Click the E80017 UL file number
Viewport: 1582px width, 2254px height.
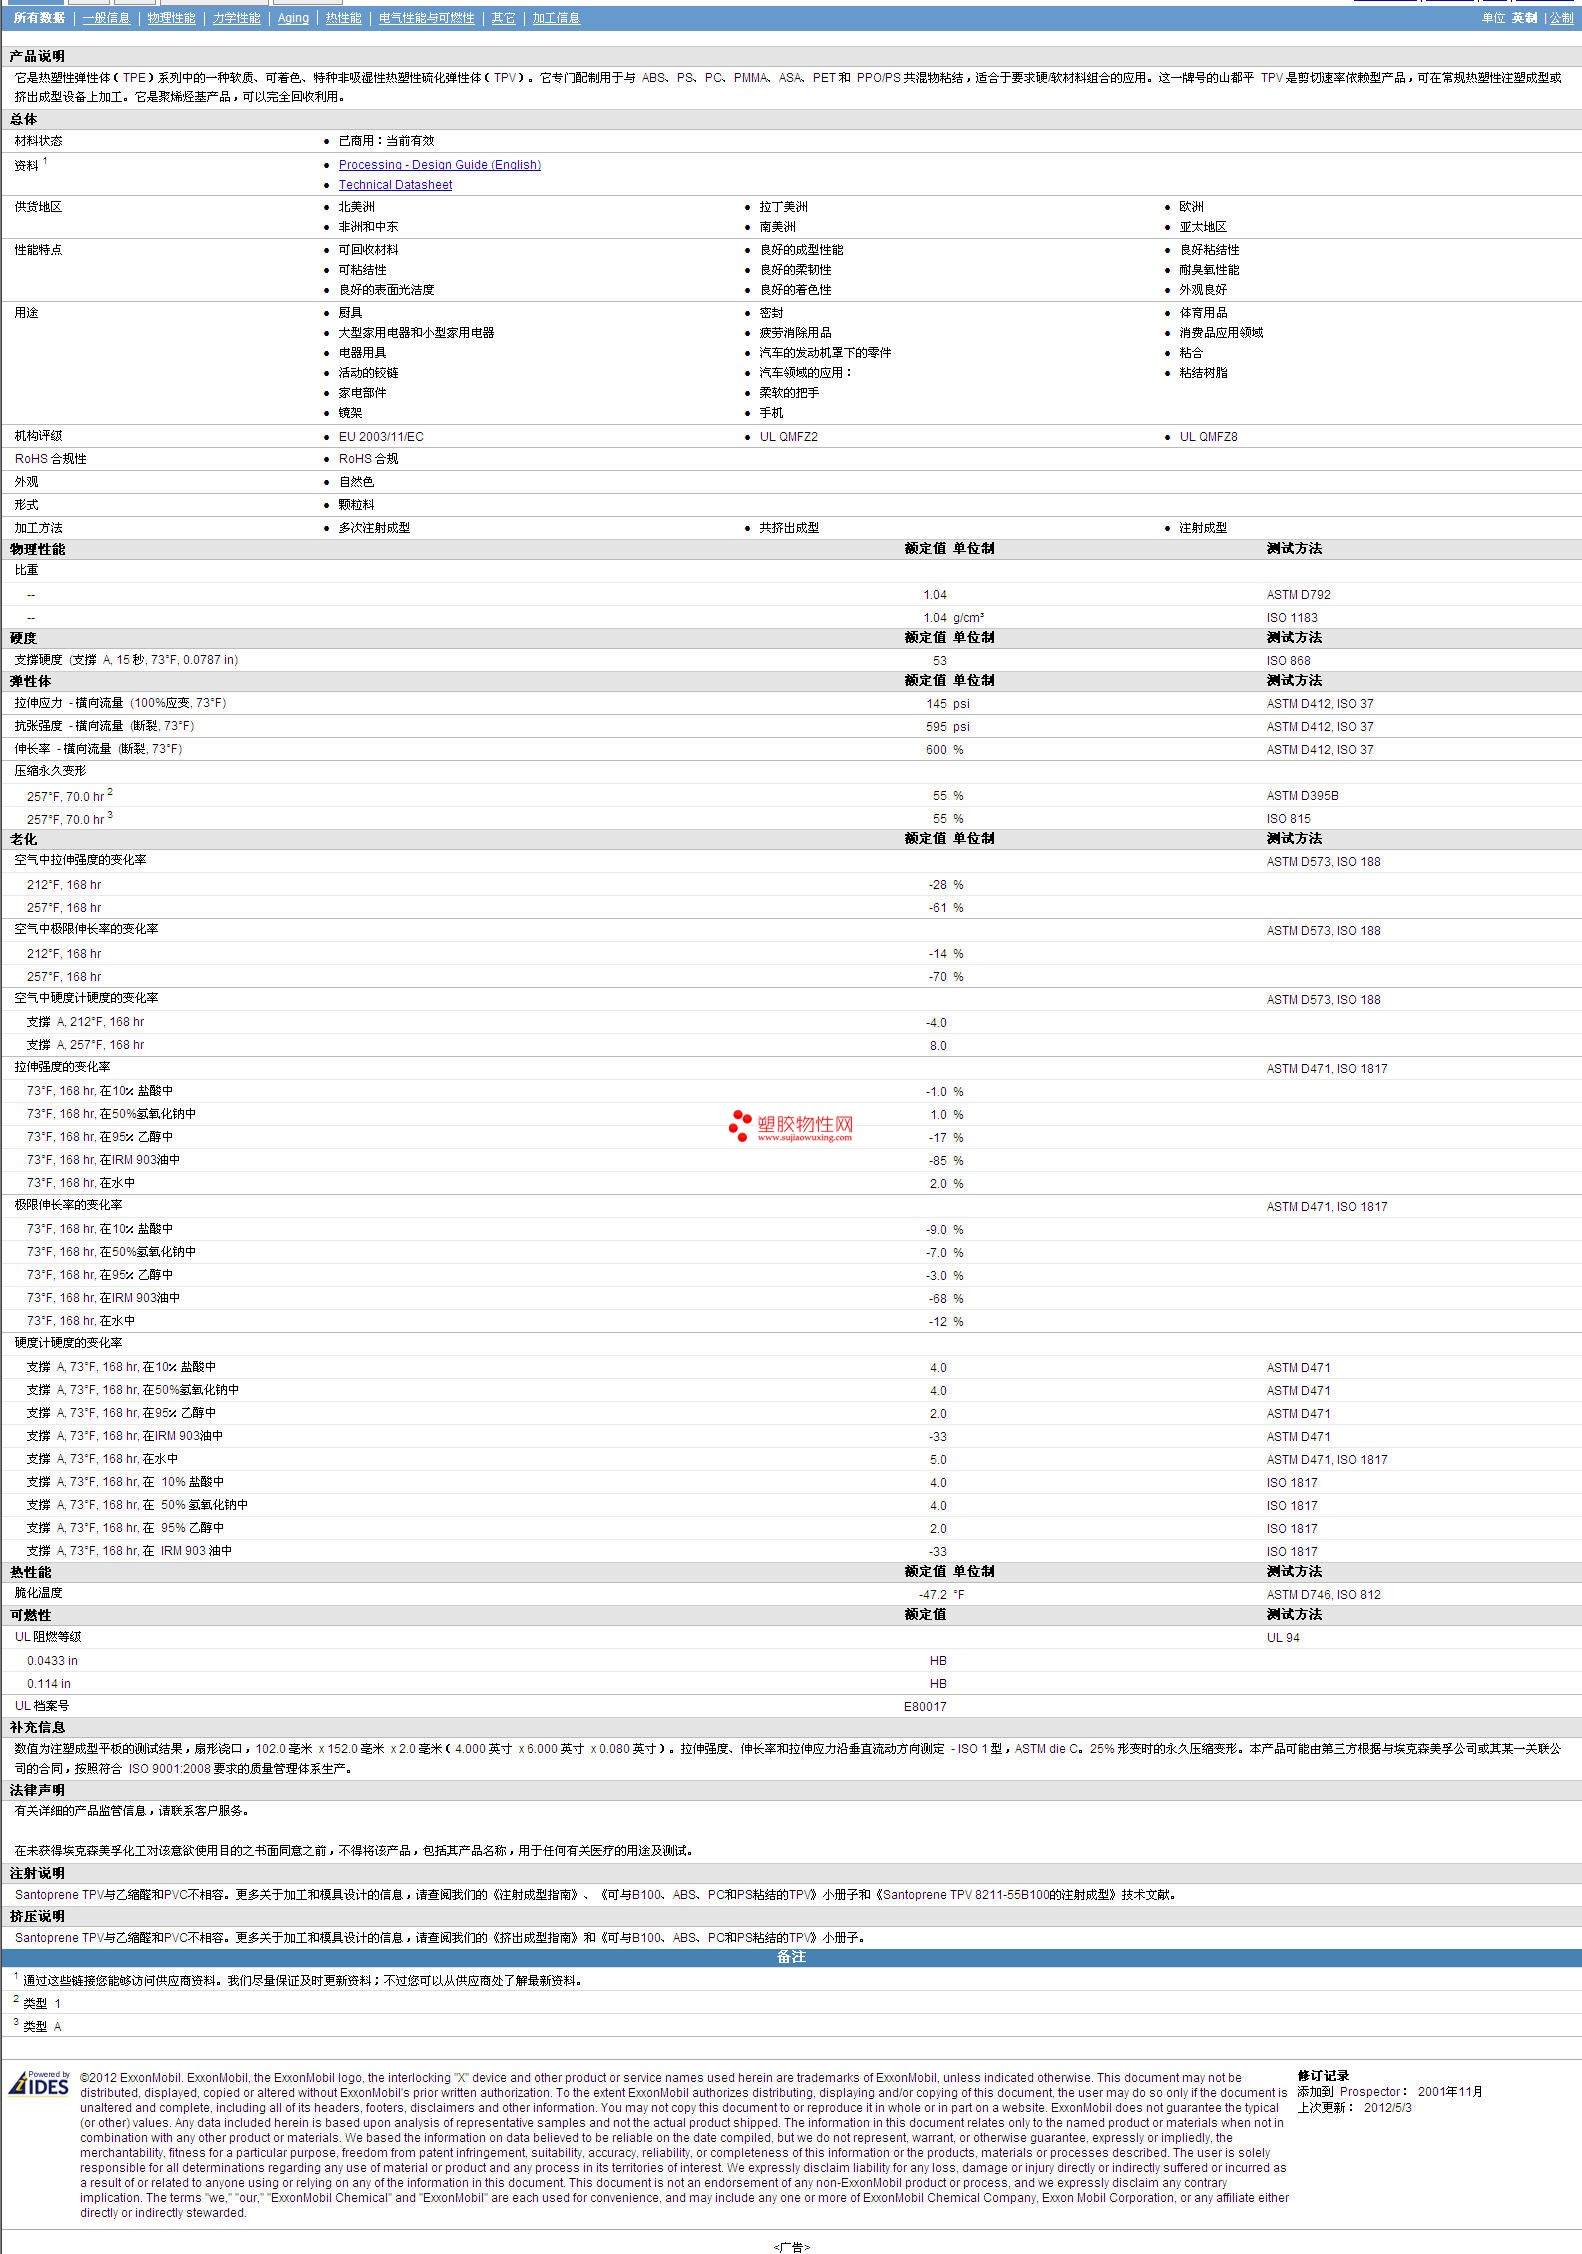pos(925,1707)
